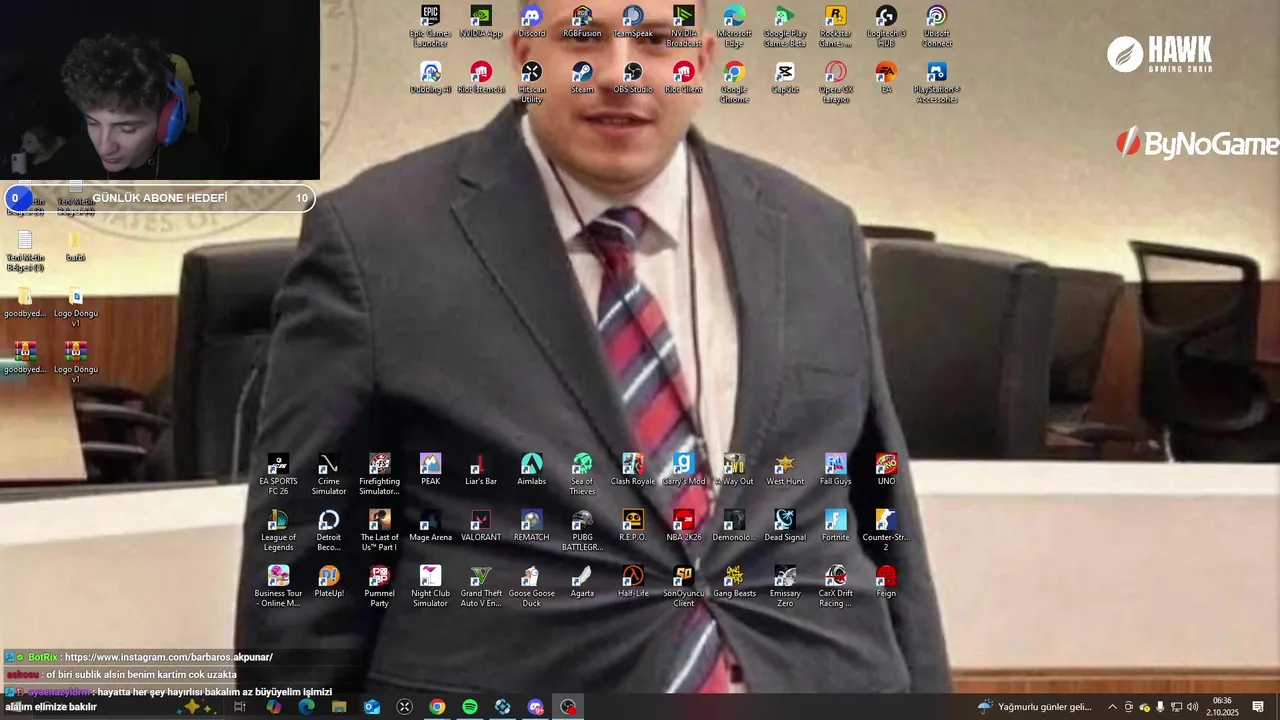1280x720 pixels.
Task: Open the Epic Games Launcher desktop shortcut
Action: (430, 26)
